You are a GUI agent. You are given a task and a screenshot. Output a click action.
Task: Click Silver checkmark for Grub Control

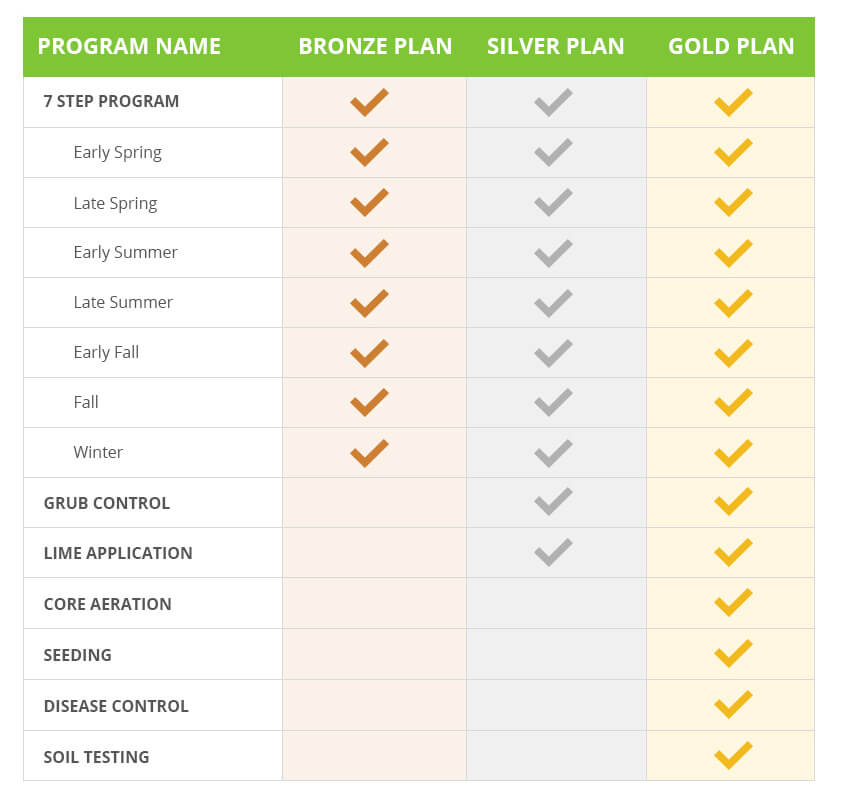[x=553, y=502]
